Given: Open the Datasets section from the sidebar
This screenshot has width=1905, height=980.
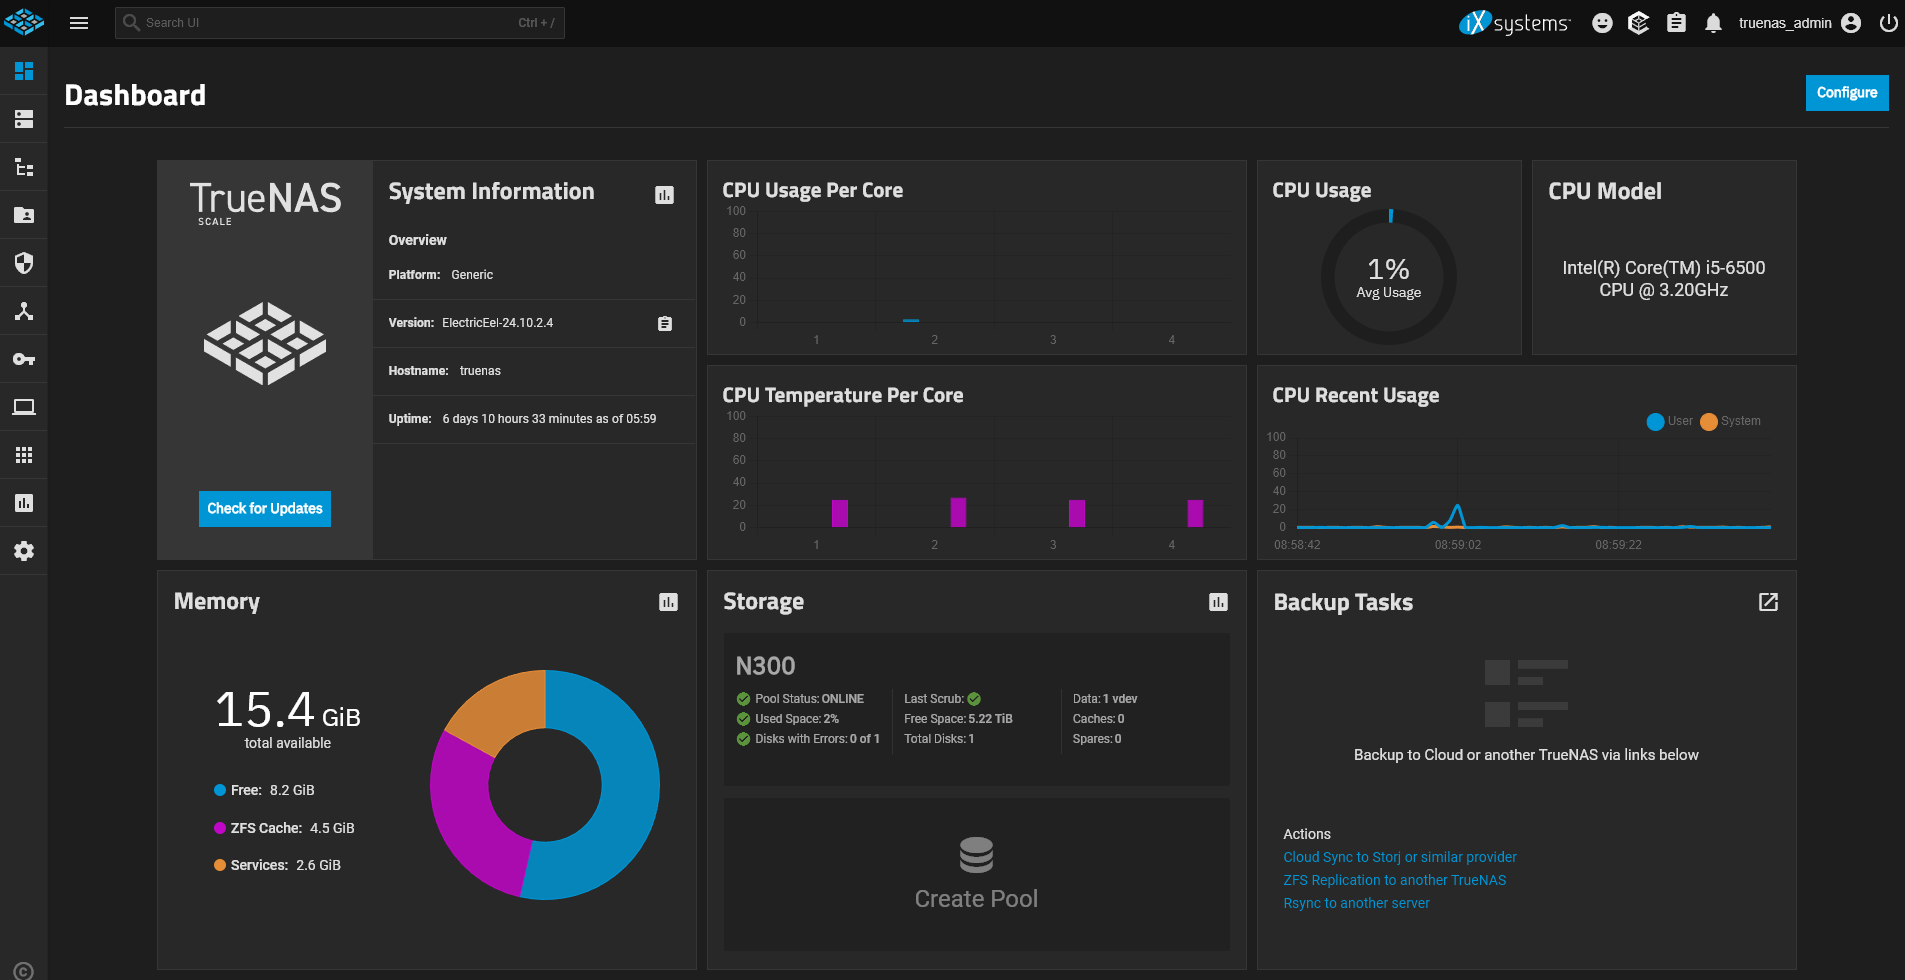Looking at the screenshot, I should [24, 167].
